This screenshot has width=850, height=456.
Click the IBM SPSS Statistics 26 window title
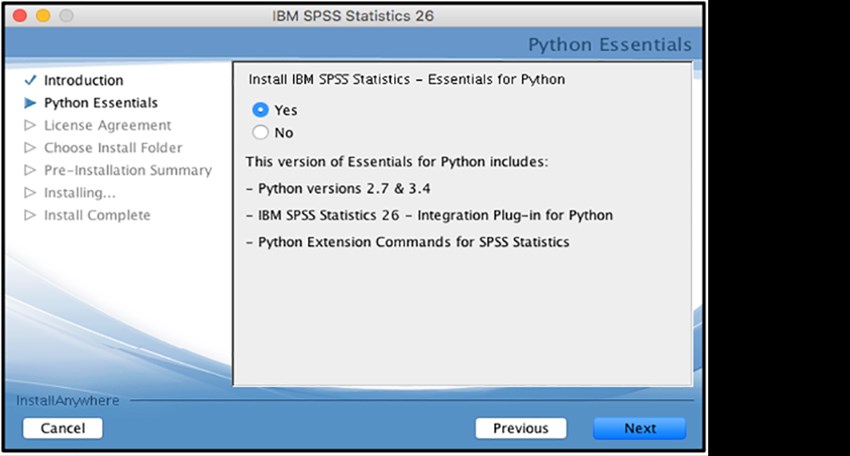pos(353,16)
